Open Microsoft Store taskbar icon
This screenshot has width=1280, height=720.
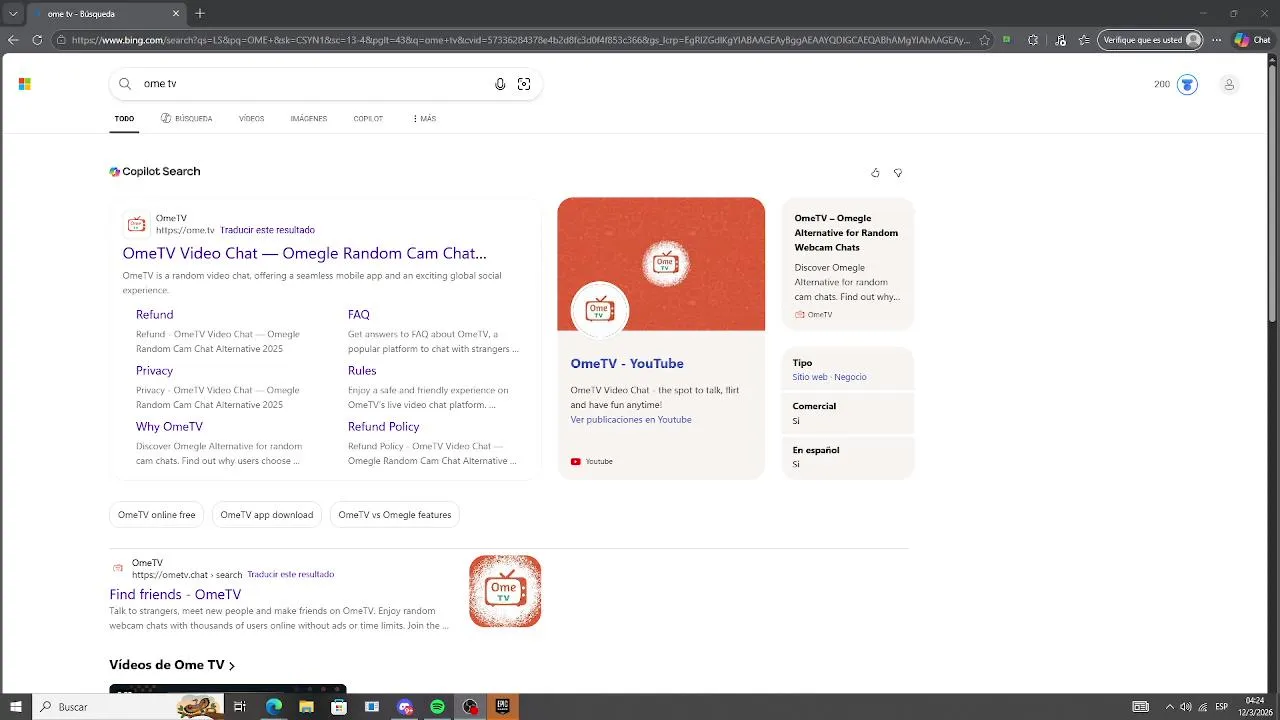339,707
